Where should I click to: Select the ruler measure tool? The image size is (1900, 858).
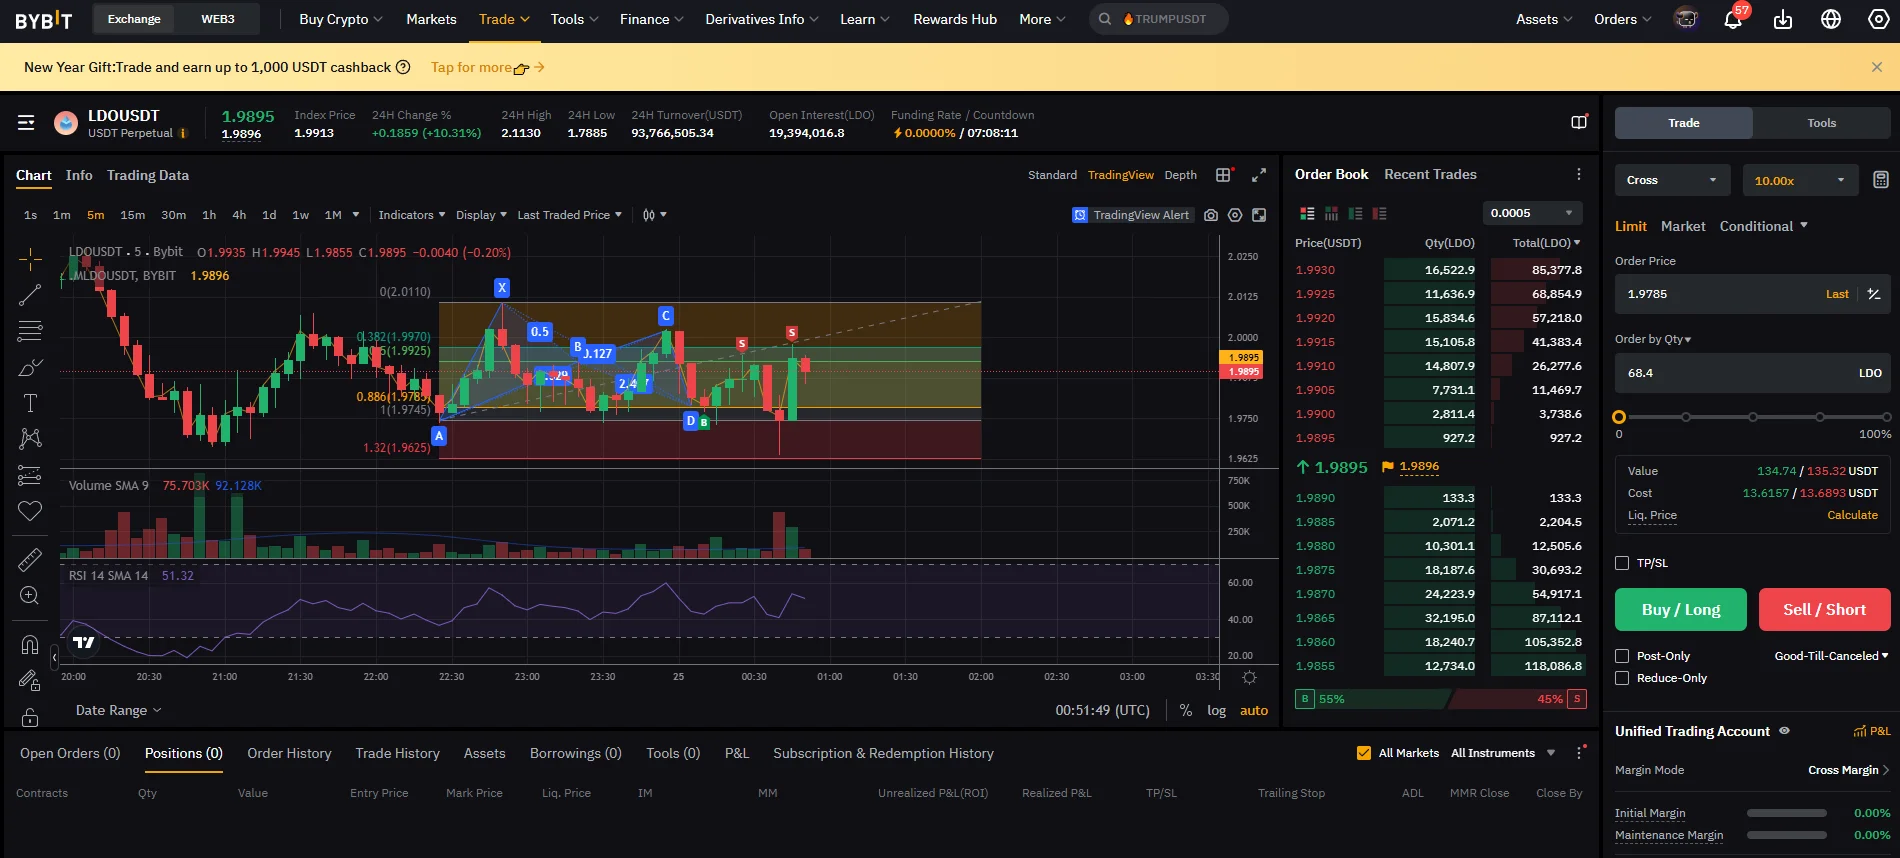coord(30,560)
